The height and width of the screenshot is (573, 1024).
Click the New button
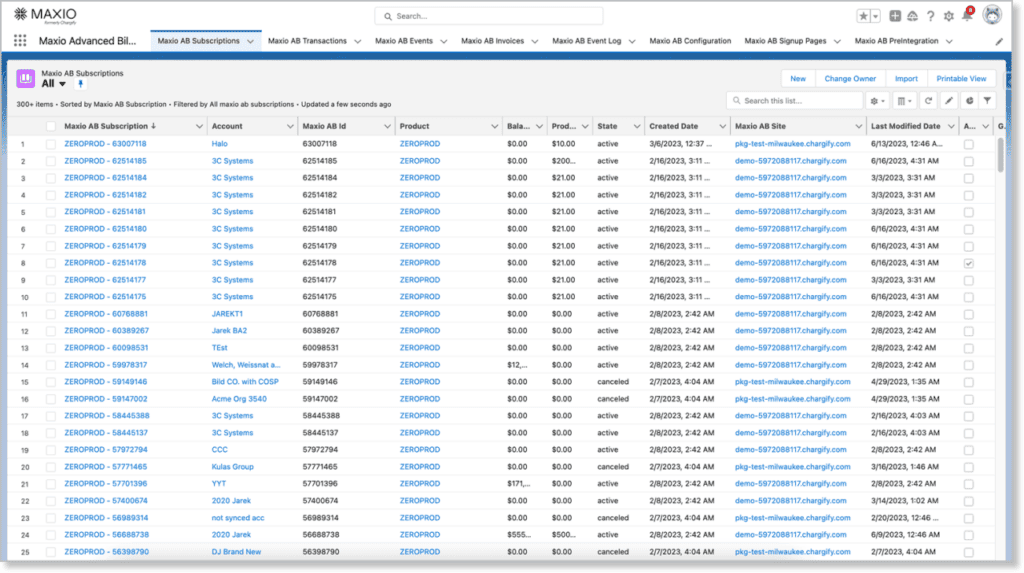pos(798,78)
